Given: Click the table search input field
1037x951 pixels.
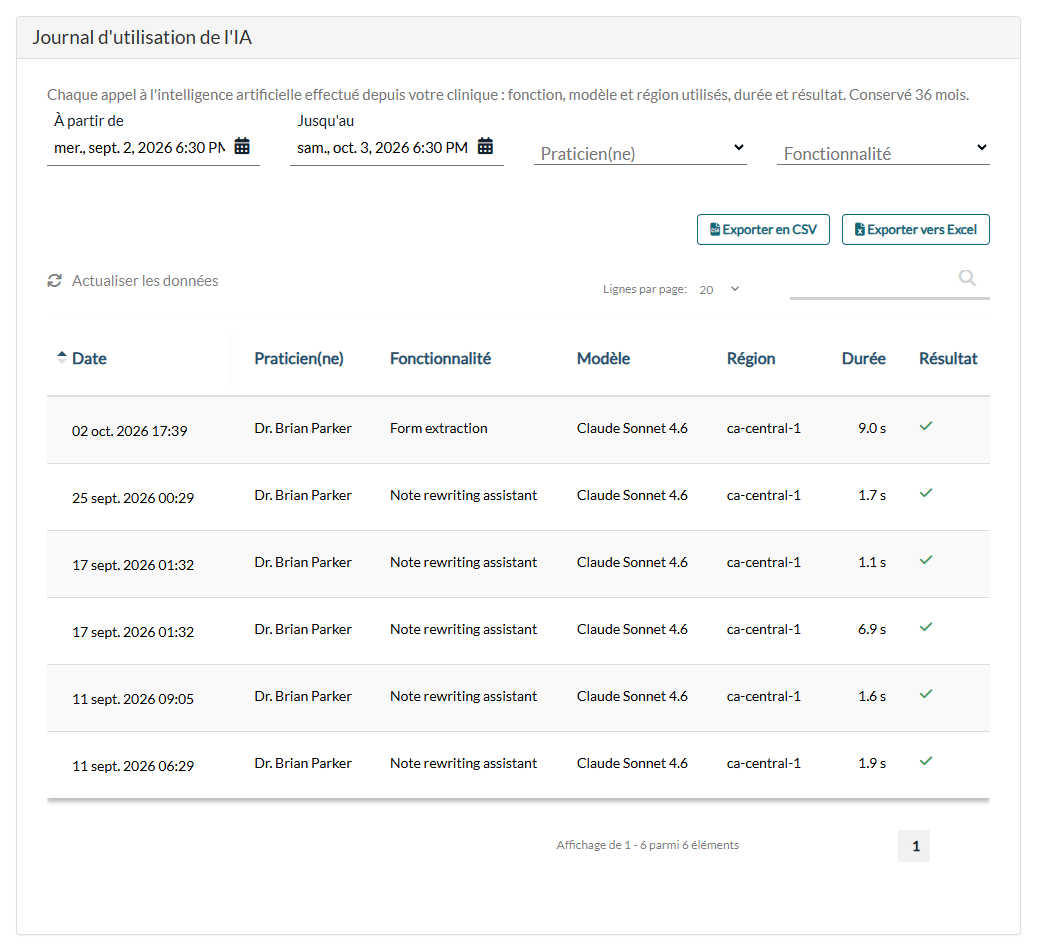Looking at the screenshot, I should tap(873, 283).
